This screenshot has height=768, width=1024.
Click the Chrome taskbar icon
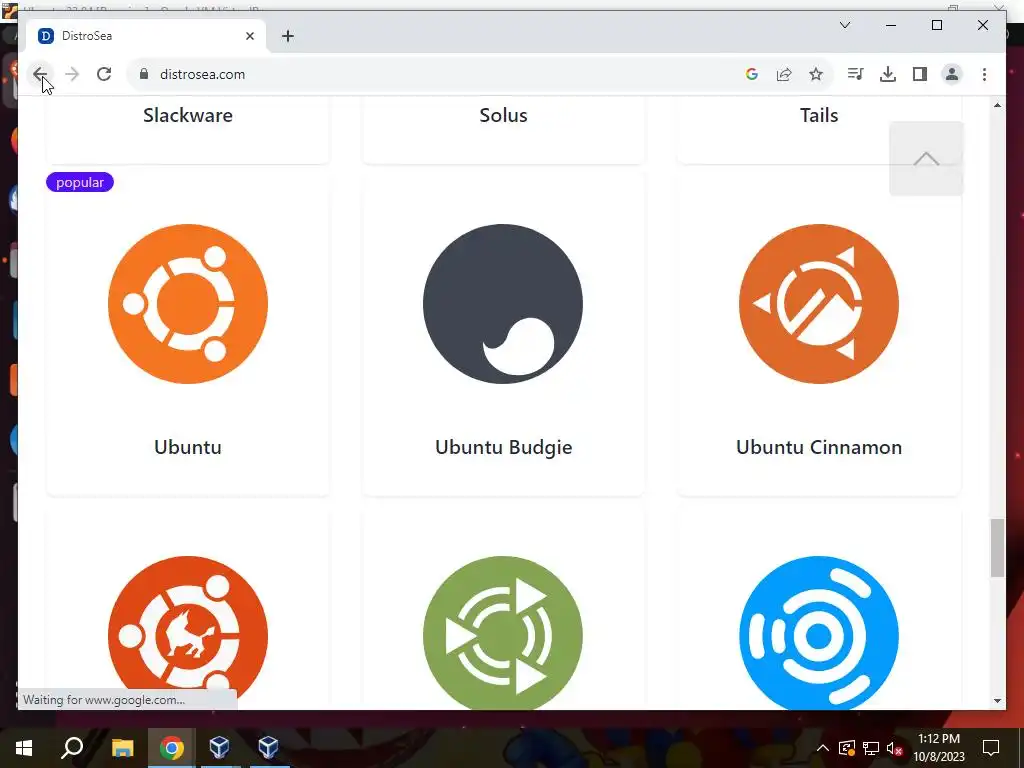pyautogui.click(x=171, y=748)
